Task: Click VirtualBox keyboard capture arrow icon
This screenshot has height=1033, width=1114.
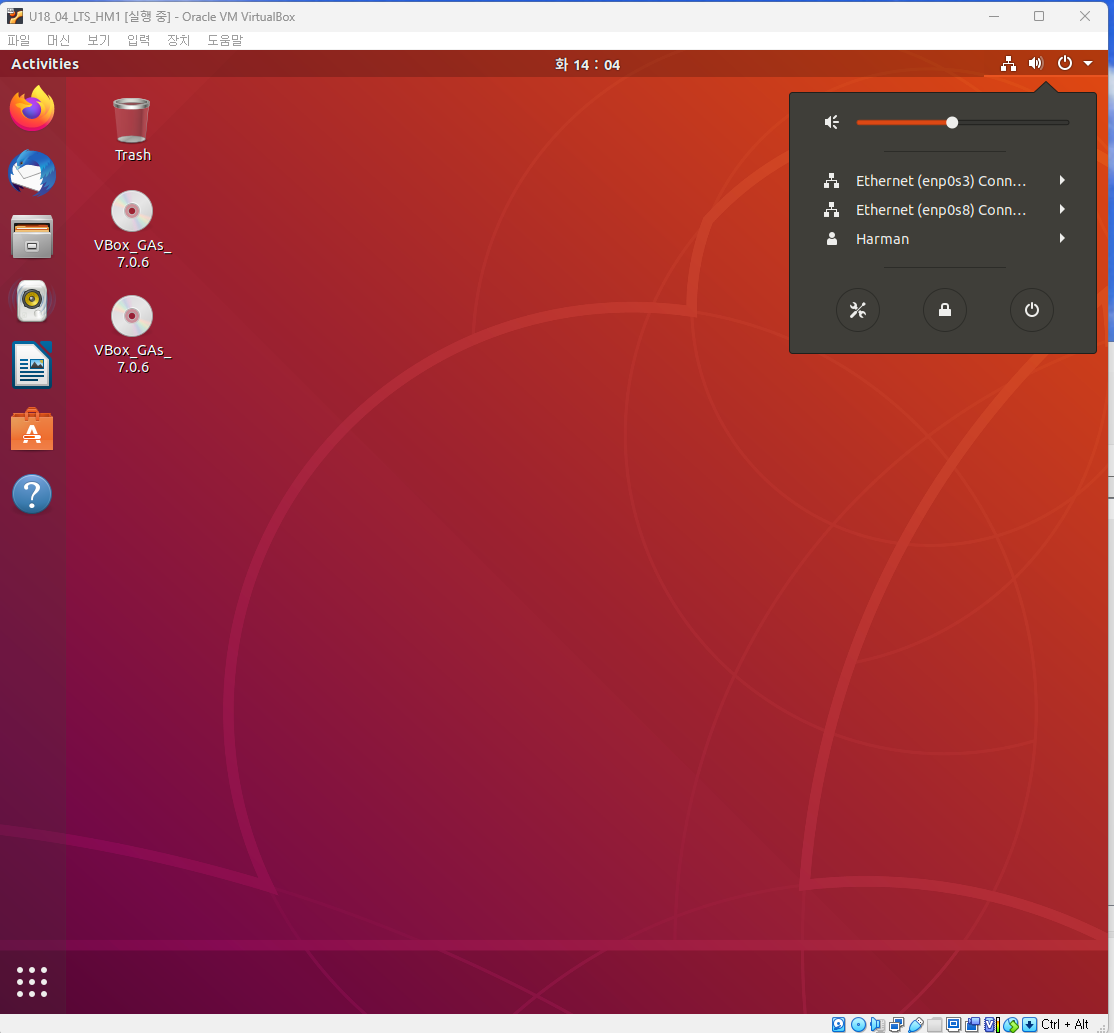Action: pyautogui.click(x=1029, y=1024)
